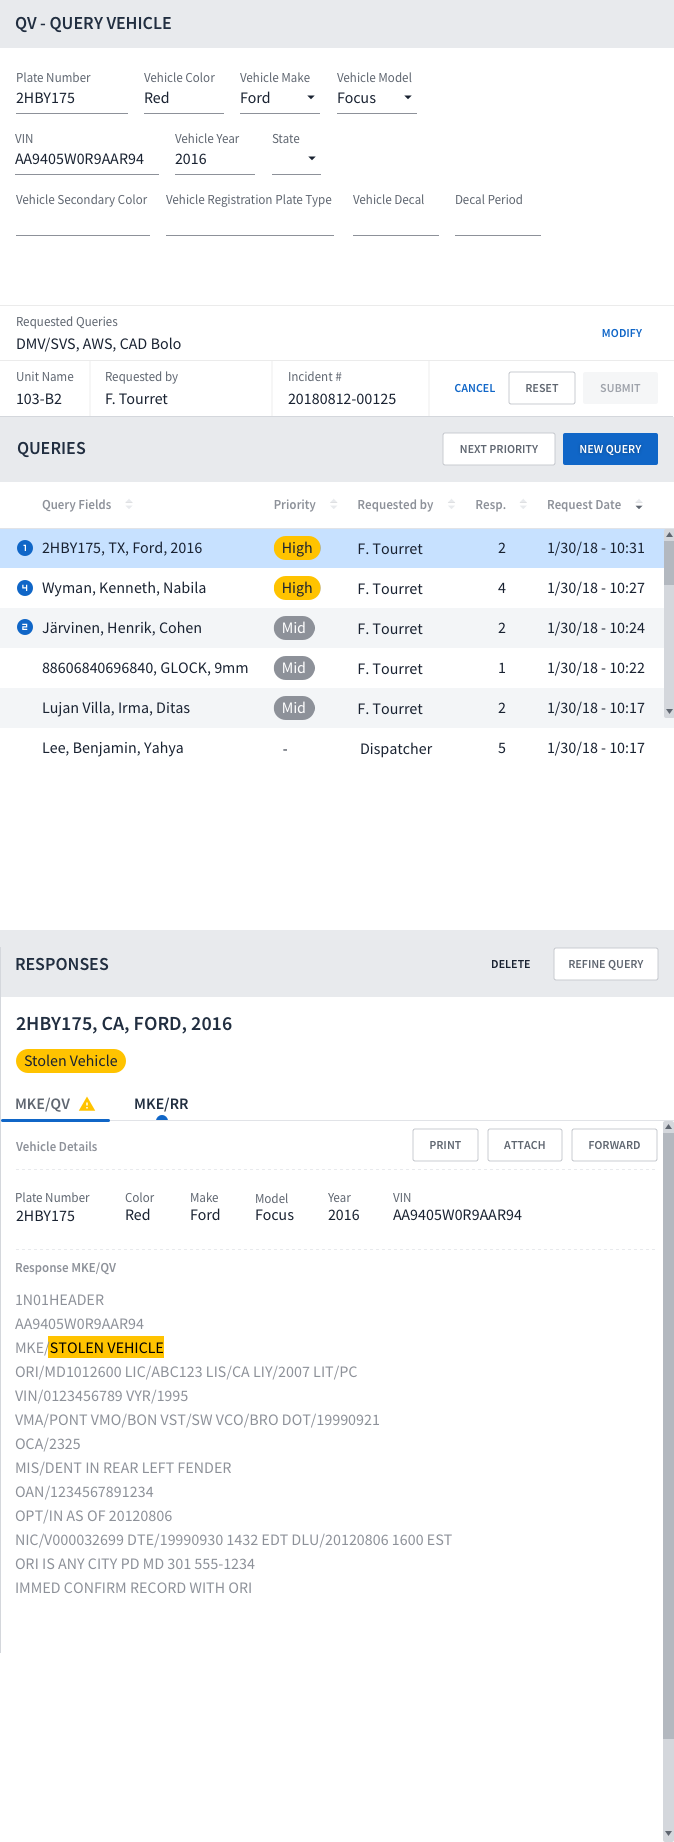Click numbered badge beside Järvinen query

(x=25, y=628)
